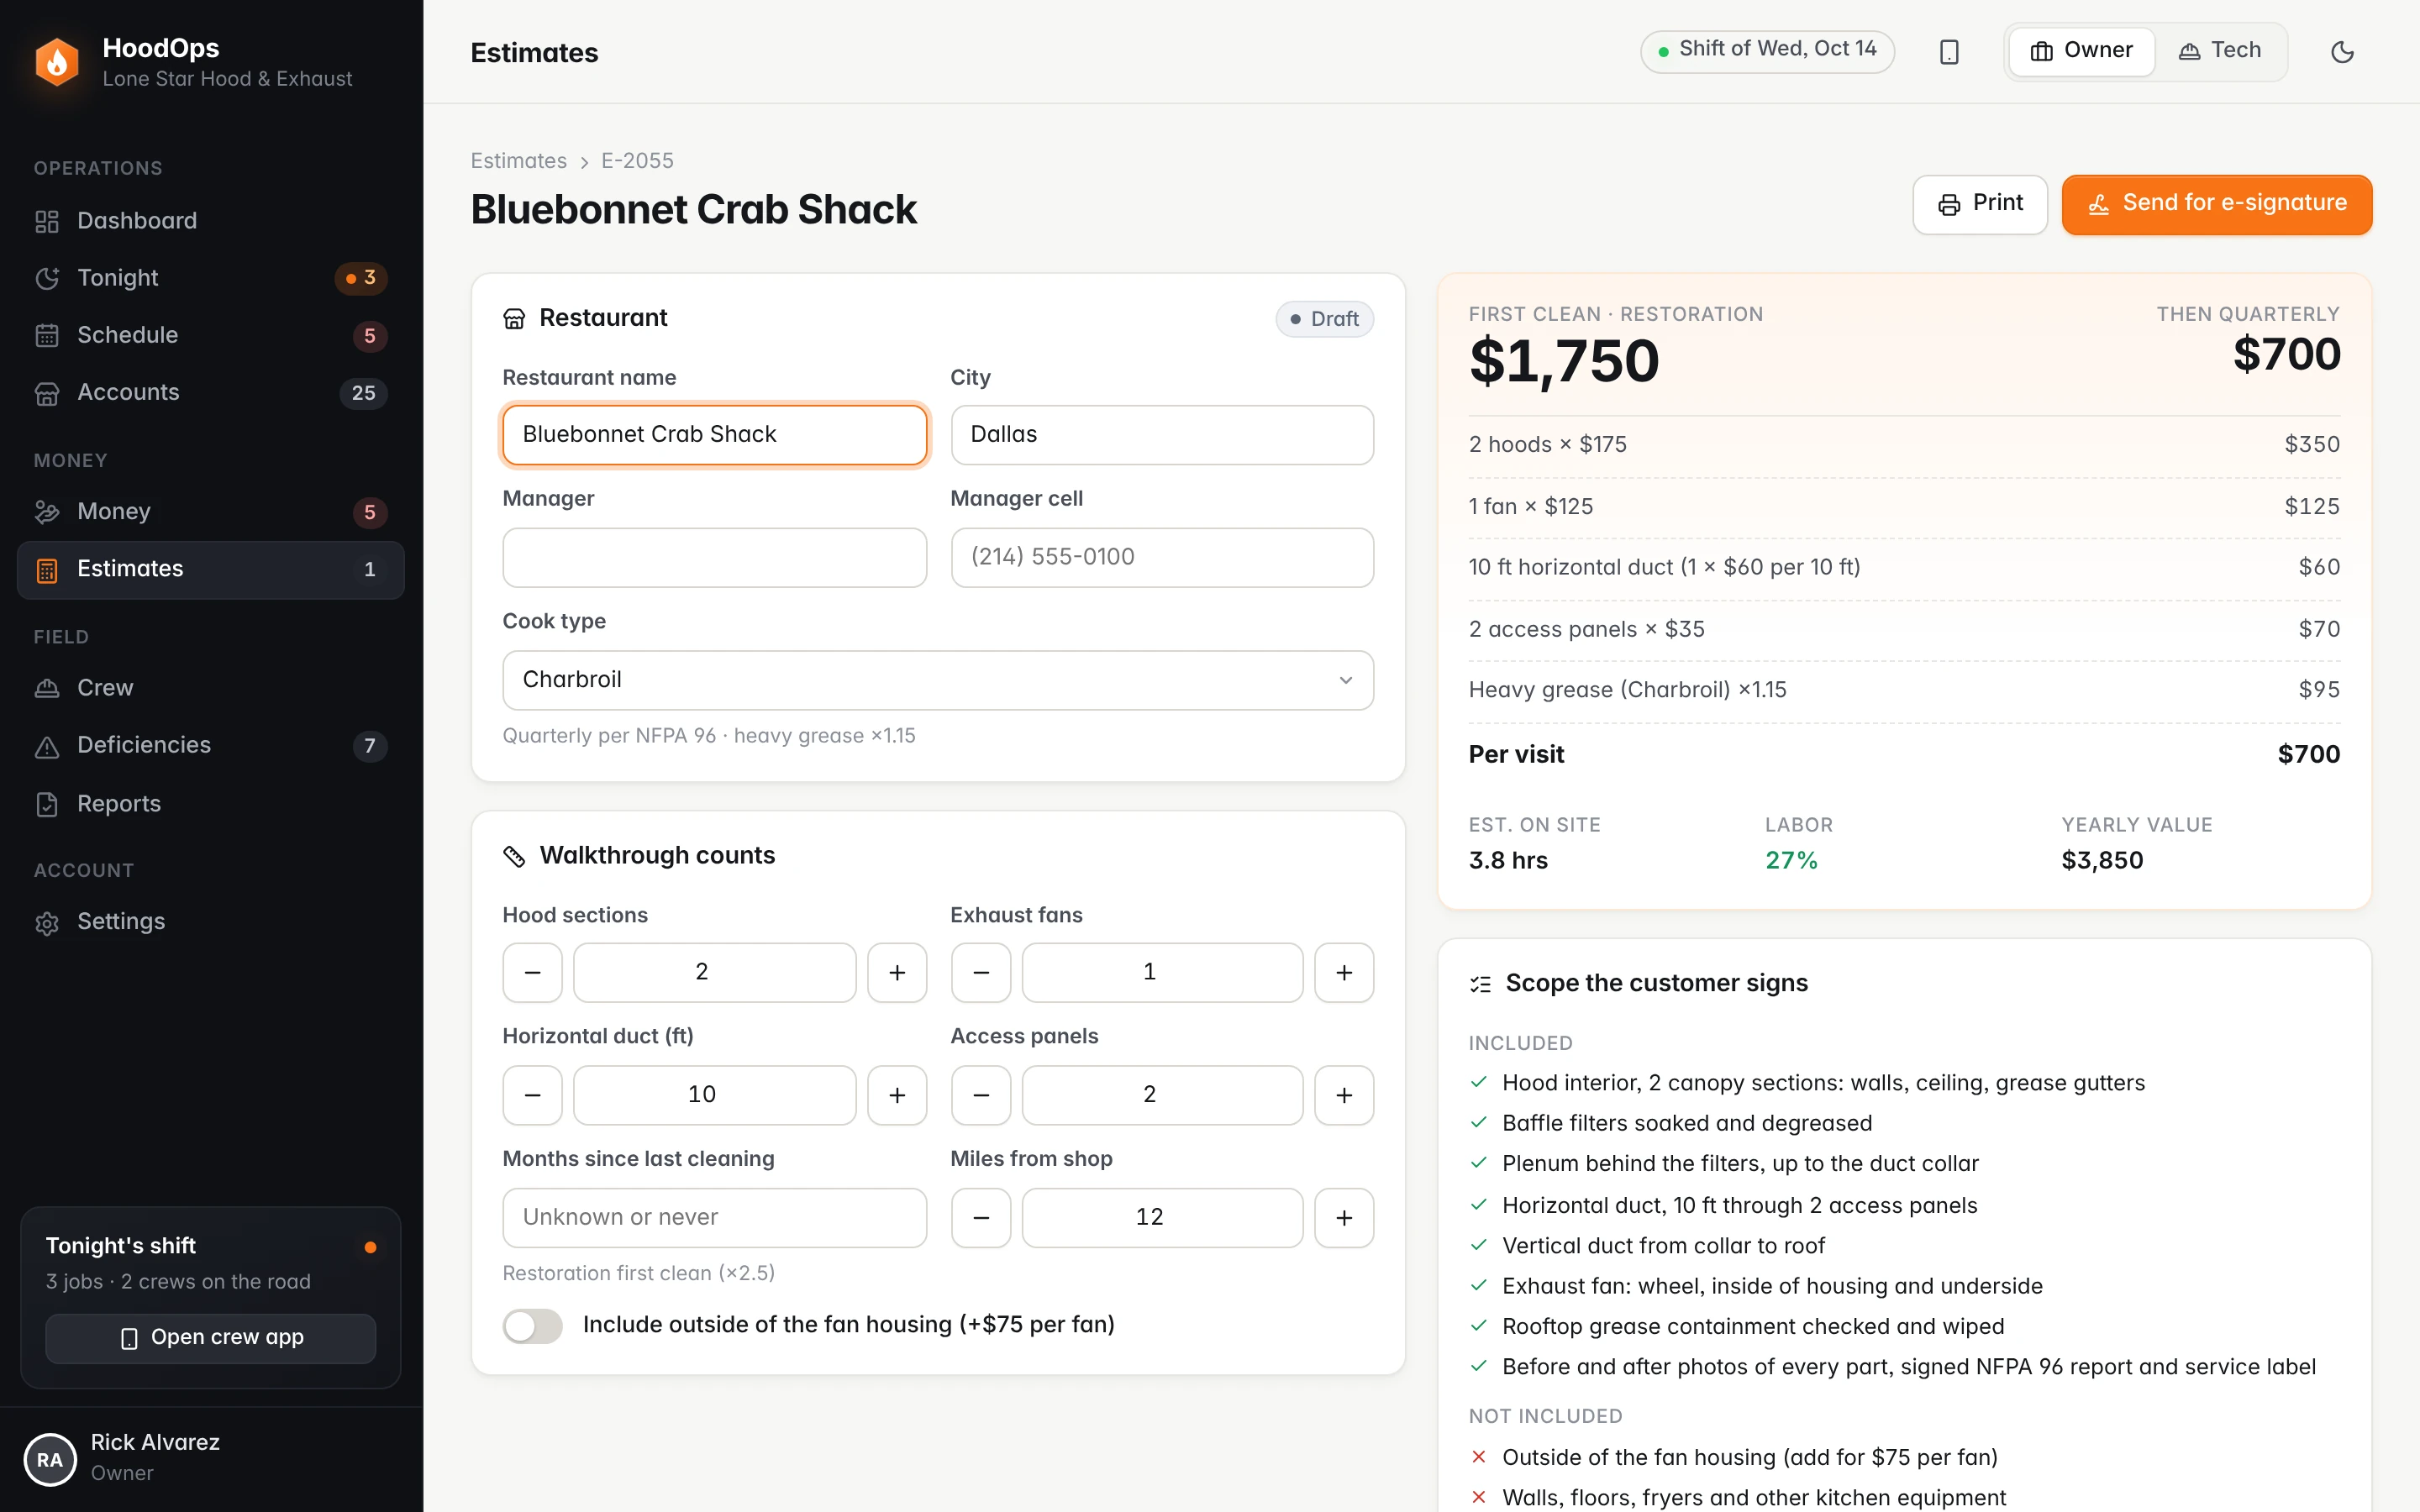Open Reports in sidebar

pyautogui.click(x=211, y=804)
